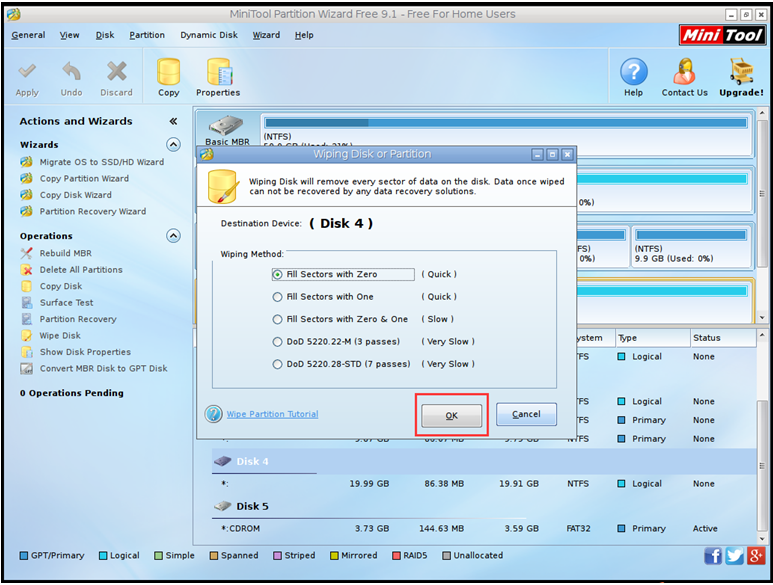Image resolution: width=773 pixels, height=585 pixels.
Task: Open the Disk menu
Action: 105,35
